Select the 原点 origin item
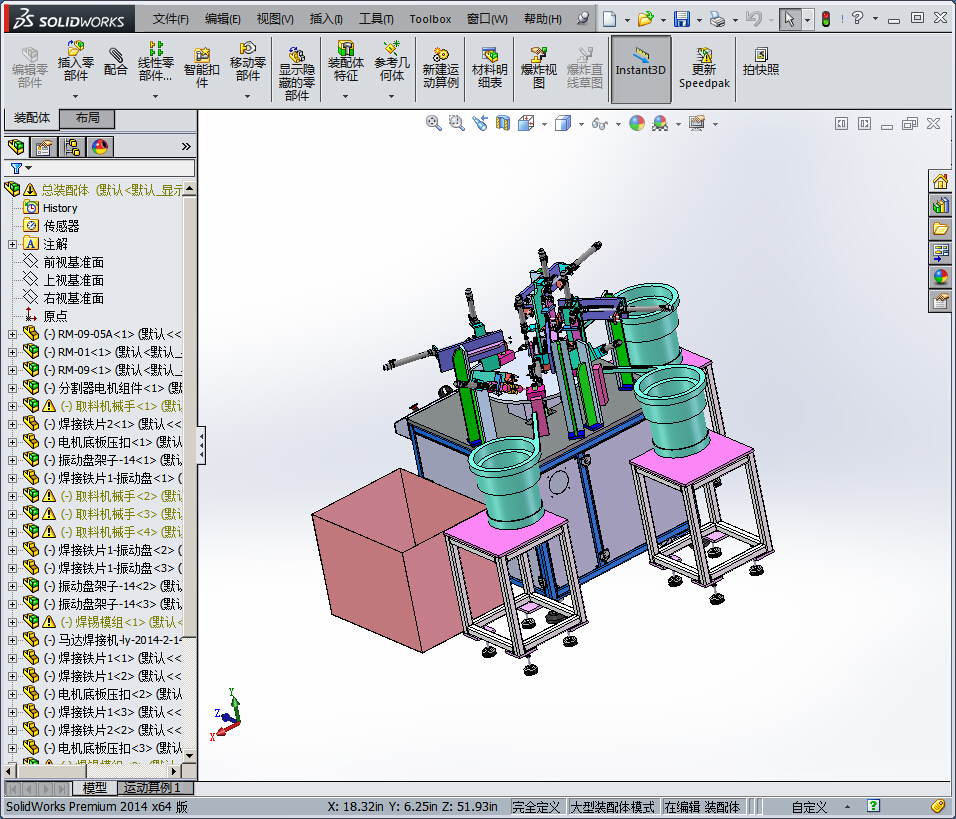956x819 pixels. [x=55, y=316]
